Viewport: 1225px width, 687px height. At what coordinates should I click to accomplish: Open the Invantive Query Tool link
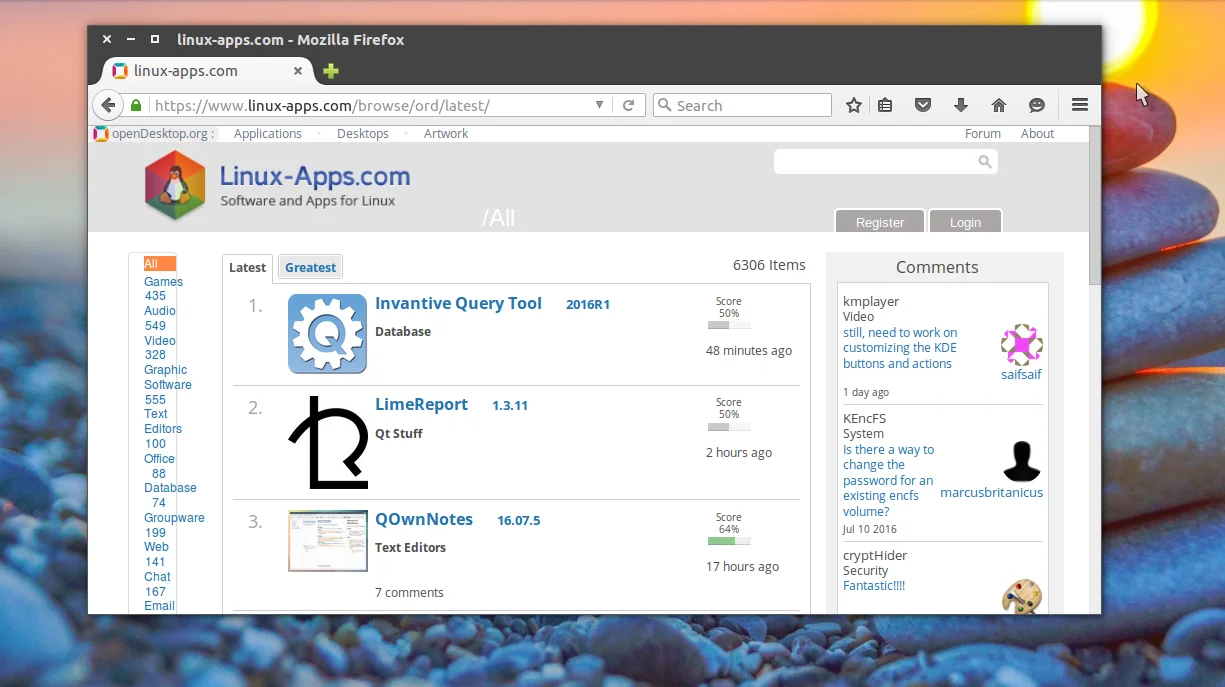(x=458, y=304)
